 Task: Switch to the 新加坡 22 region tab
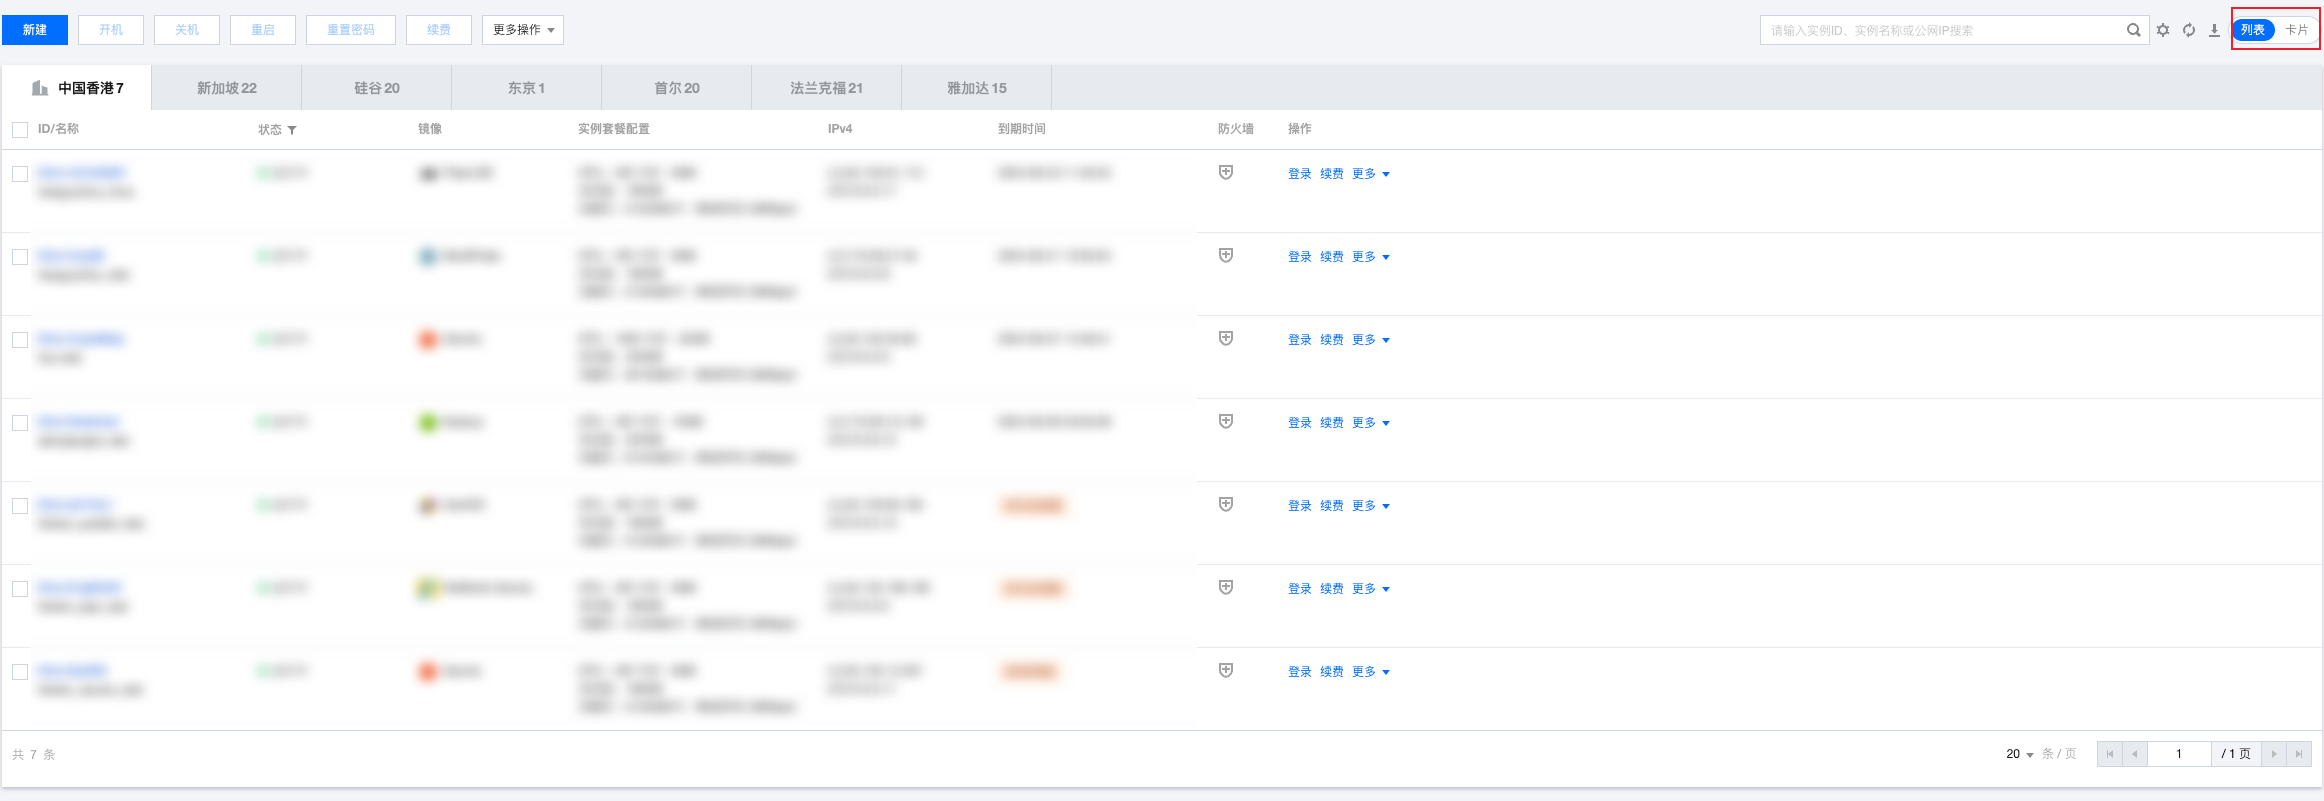click(227, 88)
